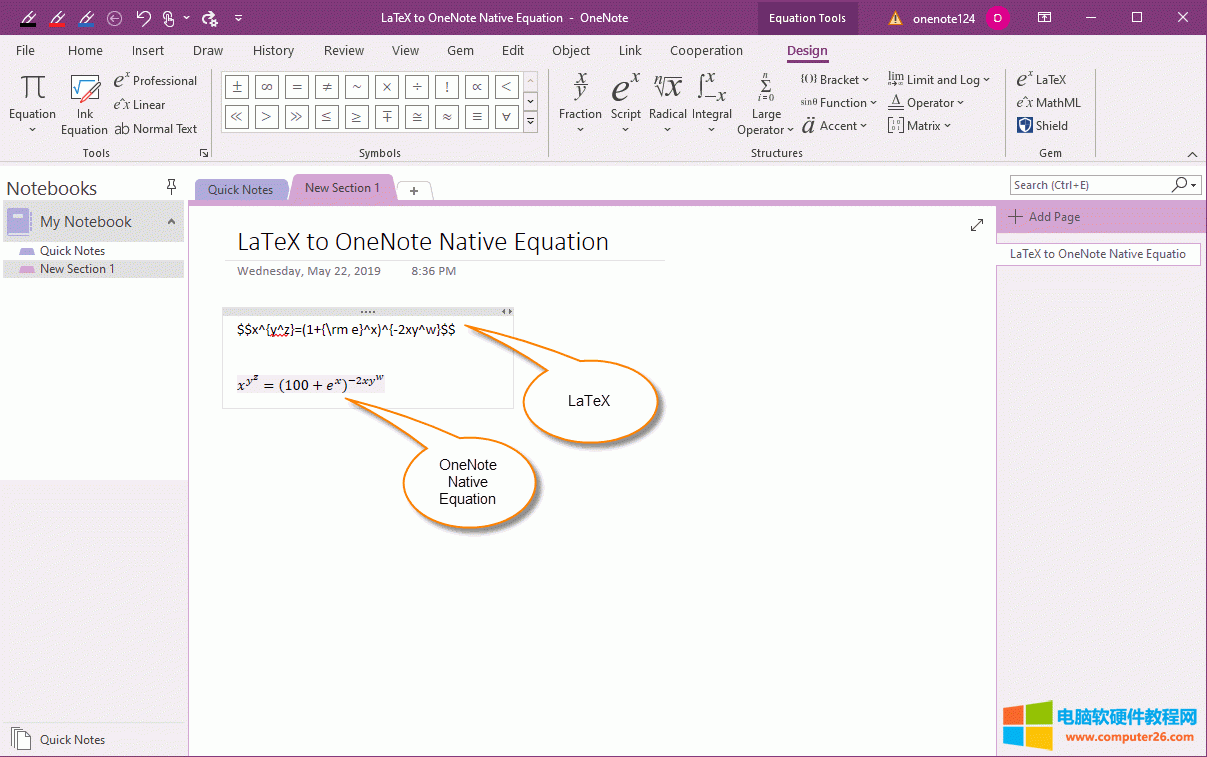Screen dimensions: 1207x757
Task: Insert the infinity symbol
Action: click(x=266, y=87)
